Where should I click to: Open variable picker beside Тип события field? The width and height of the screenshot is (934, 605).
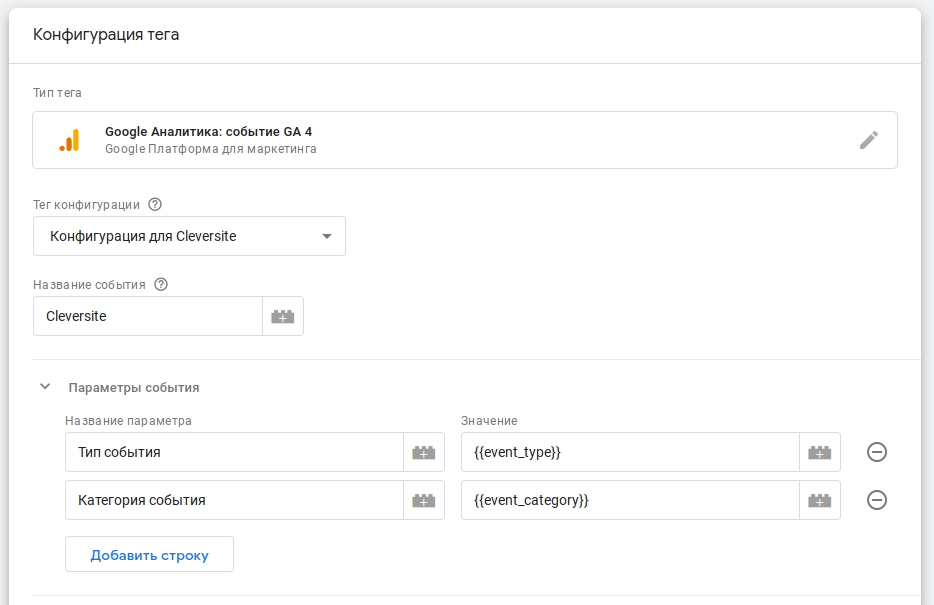coord(424,452)
